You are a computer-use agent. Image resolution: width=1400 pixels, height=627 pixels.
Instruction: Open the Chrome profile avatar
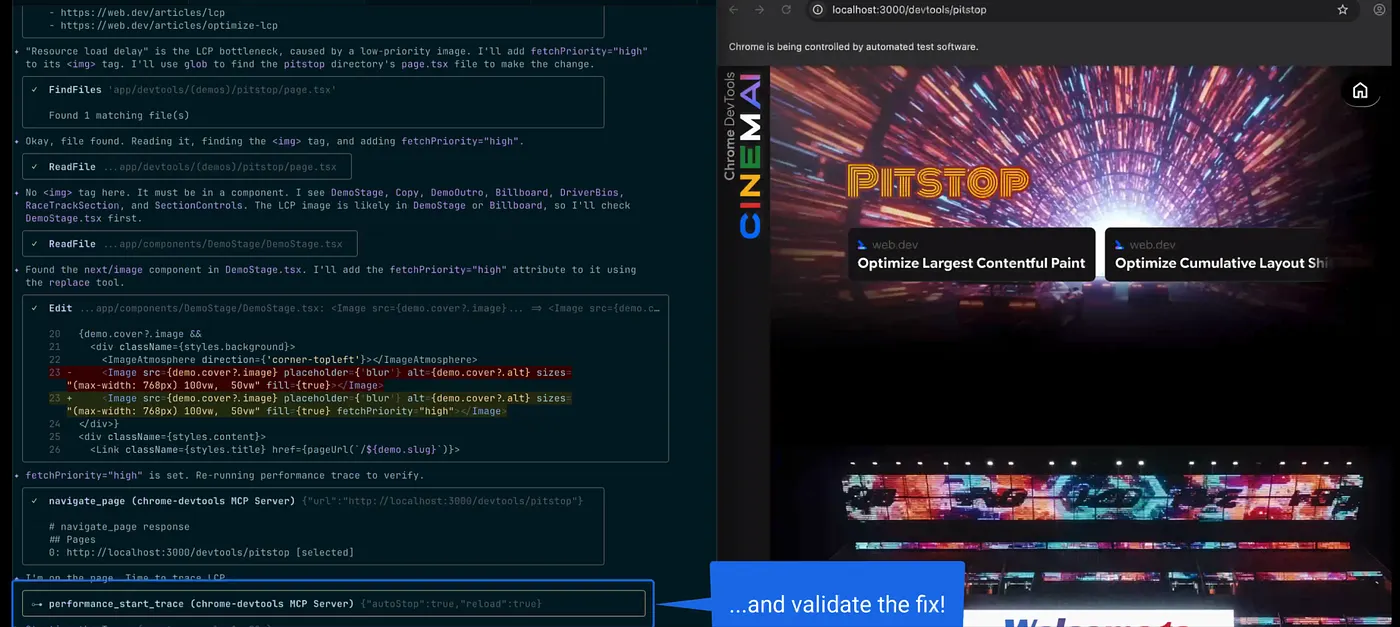1380,9
